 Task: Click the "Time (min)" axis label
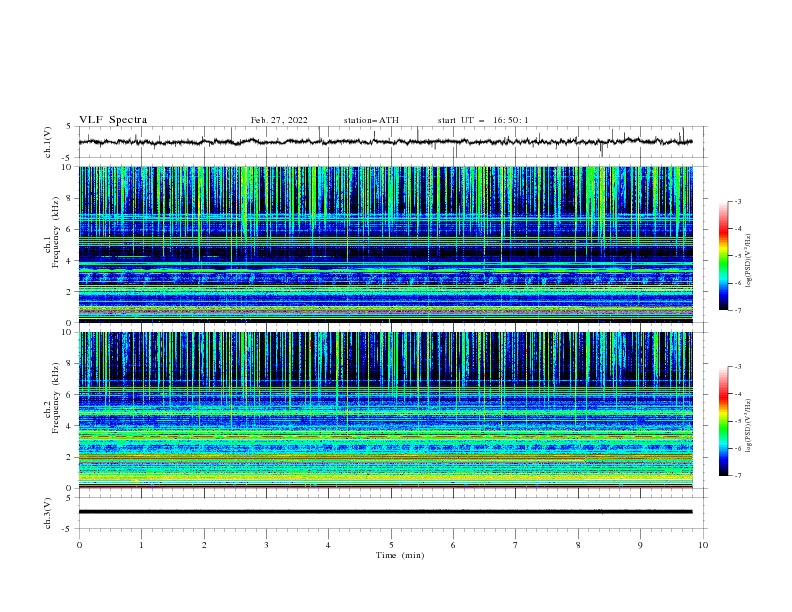(x=400, y=555)
